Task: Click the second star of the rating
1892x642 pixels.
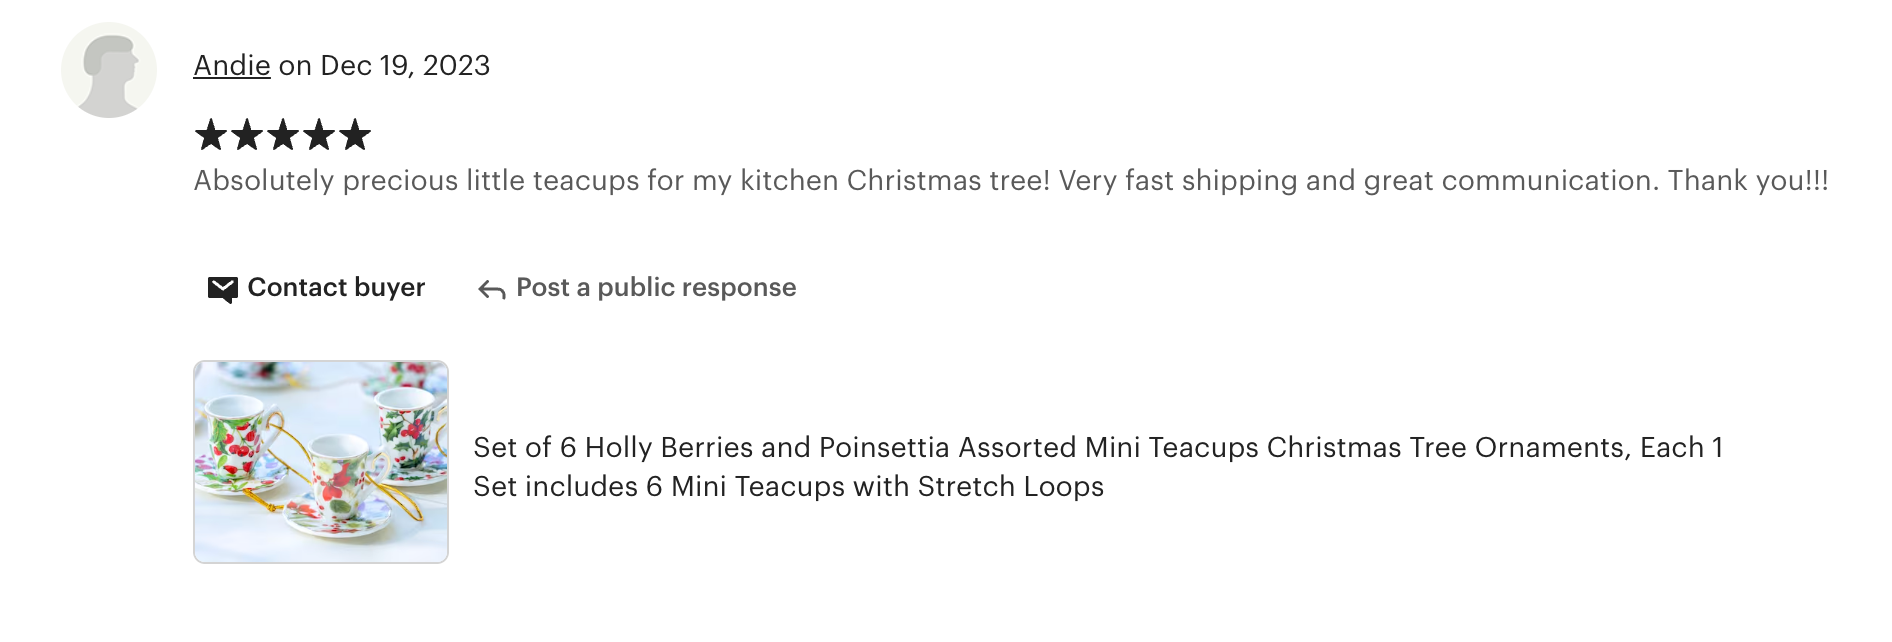Action: coord(247,135)
